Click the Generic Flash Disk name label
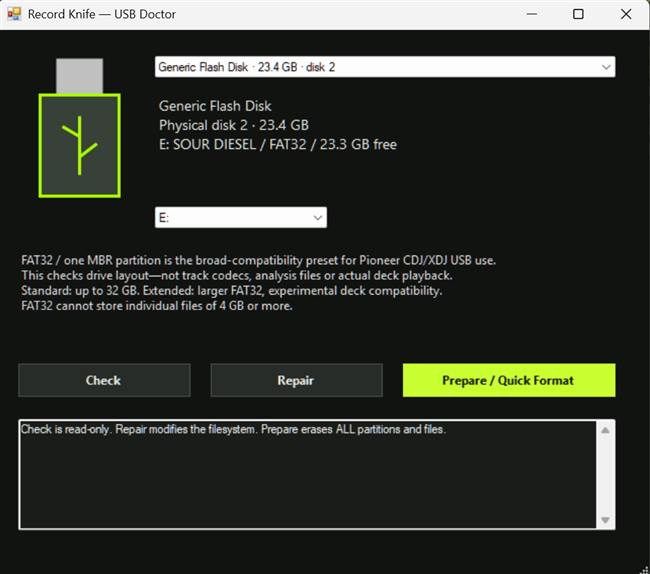Screen dimensions: 650x574 coord(215,106)
